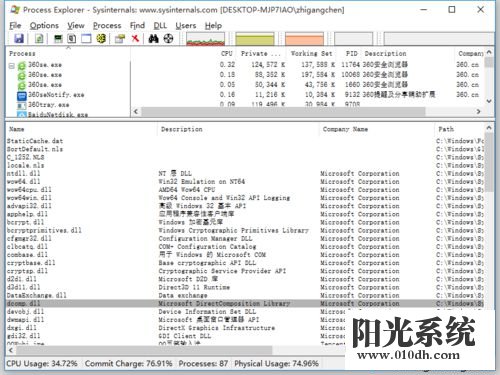This screenshot has height=375, width=500.
Task: Select the dwmapi.dll row
Action: (x=176, y=320)
